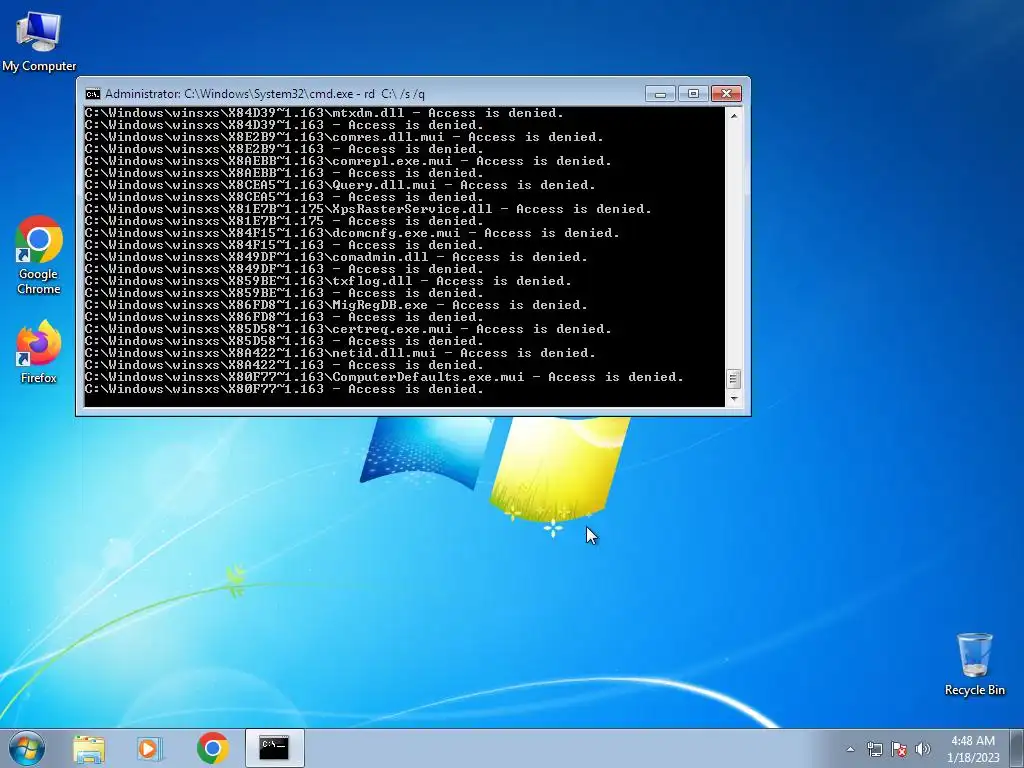Click line with mtxdm.dll Access denied

324,113
